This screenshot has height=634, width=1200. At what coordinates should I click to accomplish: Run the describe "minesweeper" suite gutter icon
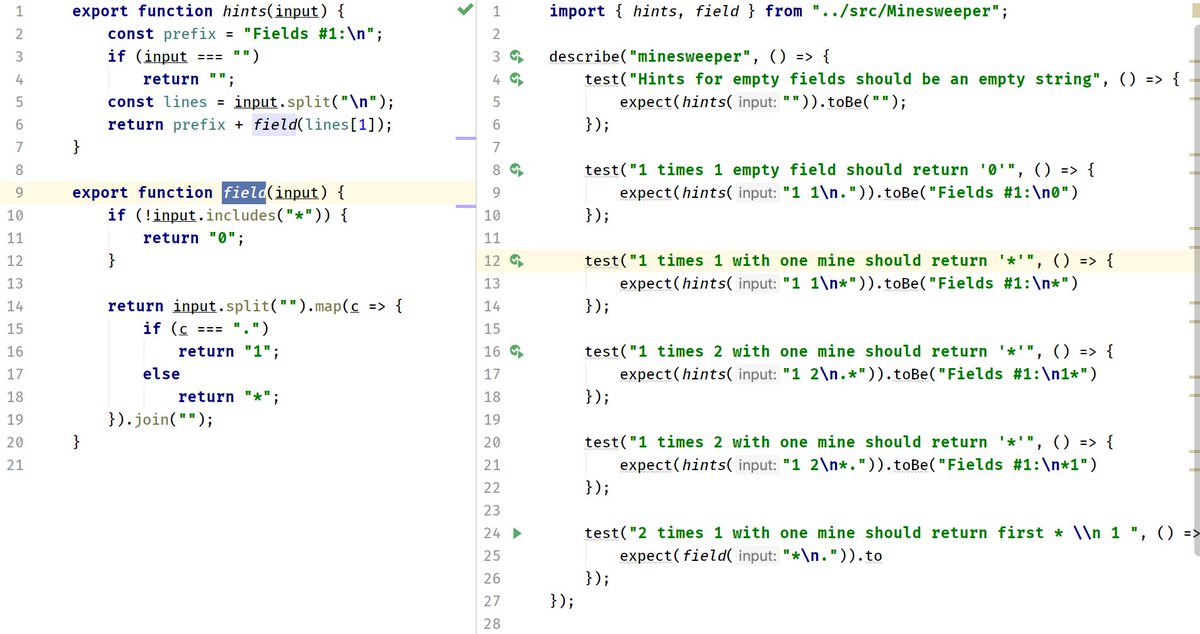tap(517, 56)
